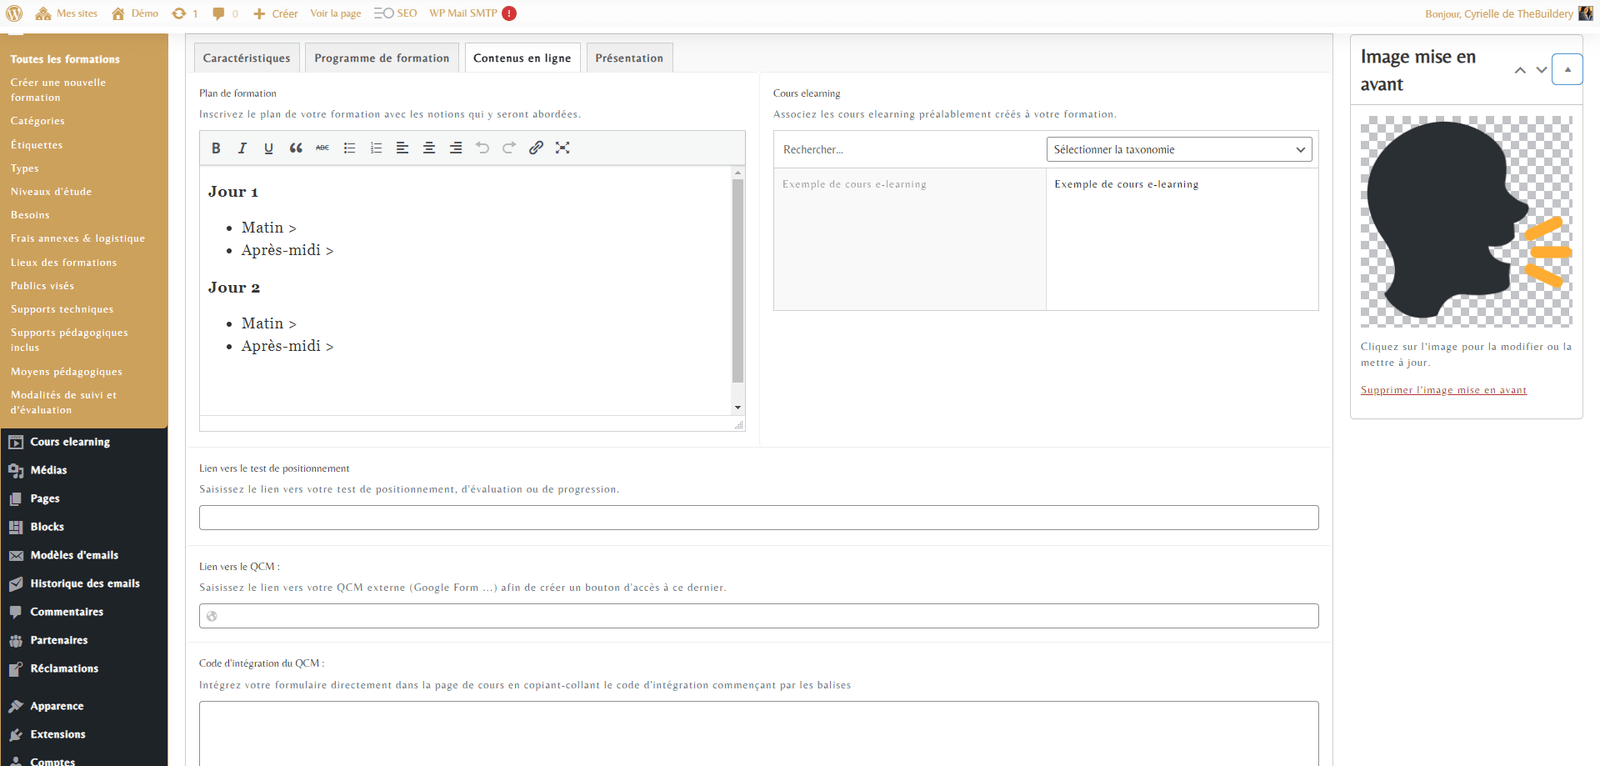Align editor text right
1600x766 pixels.
(456, 148)
